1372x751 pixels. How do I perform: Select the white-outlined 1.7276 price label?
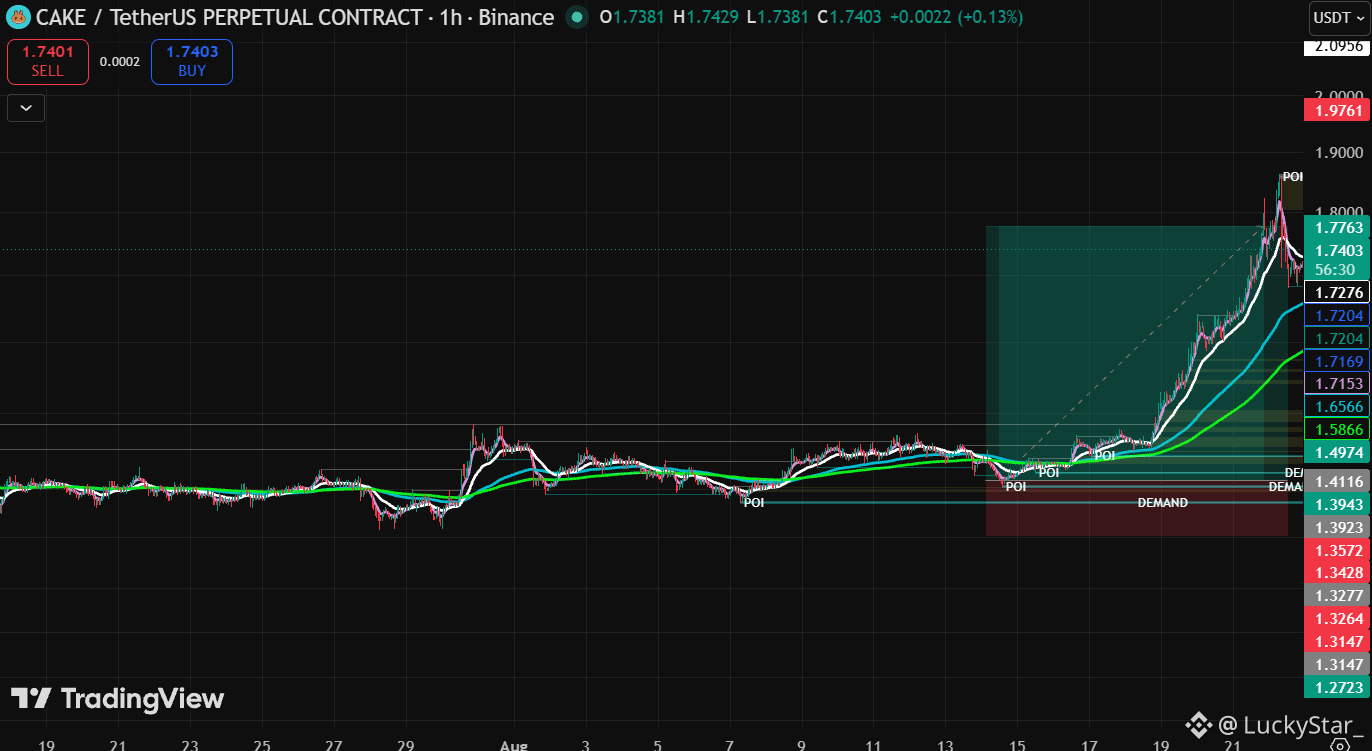click(1339, 293)
